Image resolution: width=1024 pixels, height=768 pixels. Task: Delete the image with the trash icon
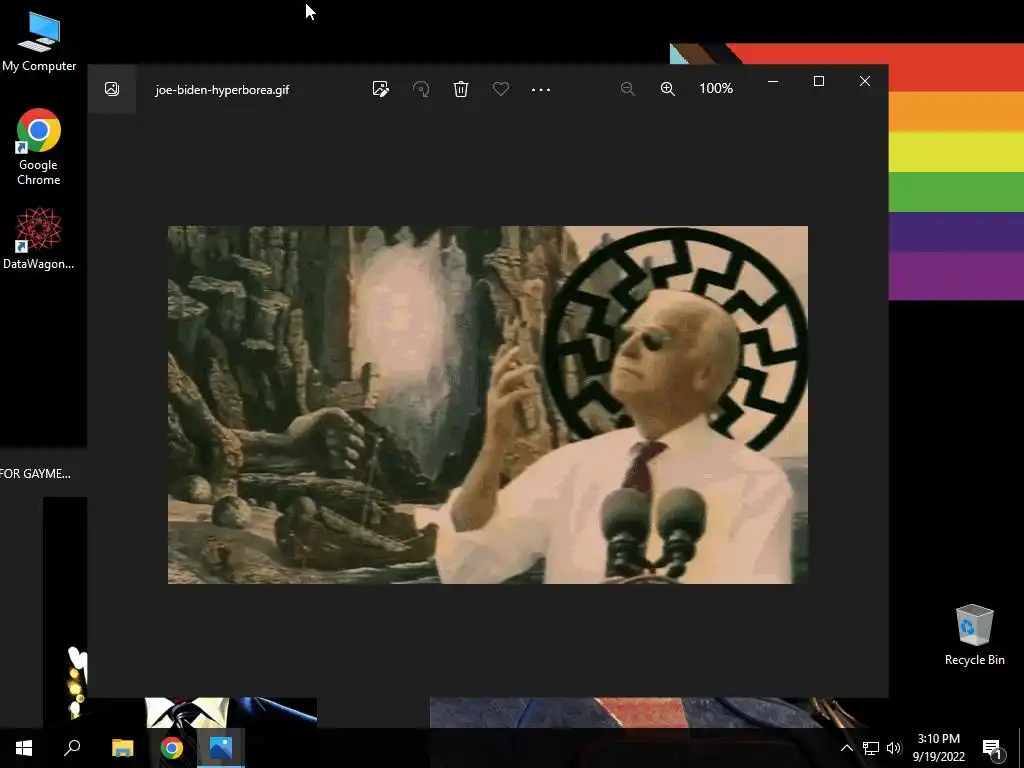coord(461,89)
